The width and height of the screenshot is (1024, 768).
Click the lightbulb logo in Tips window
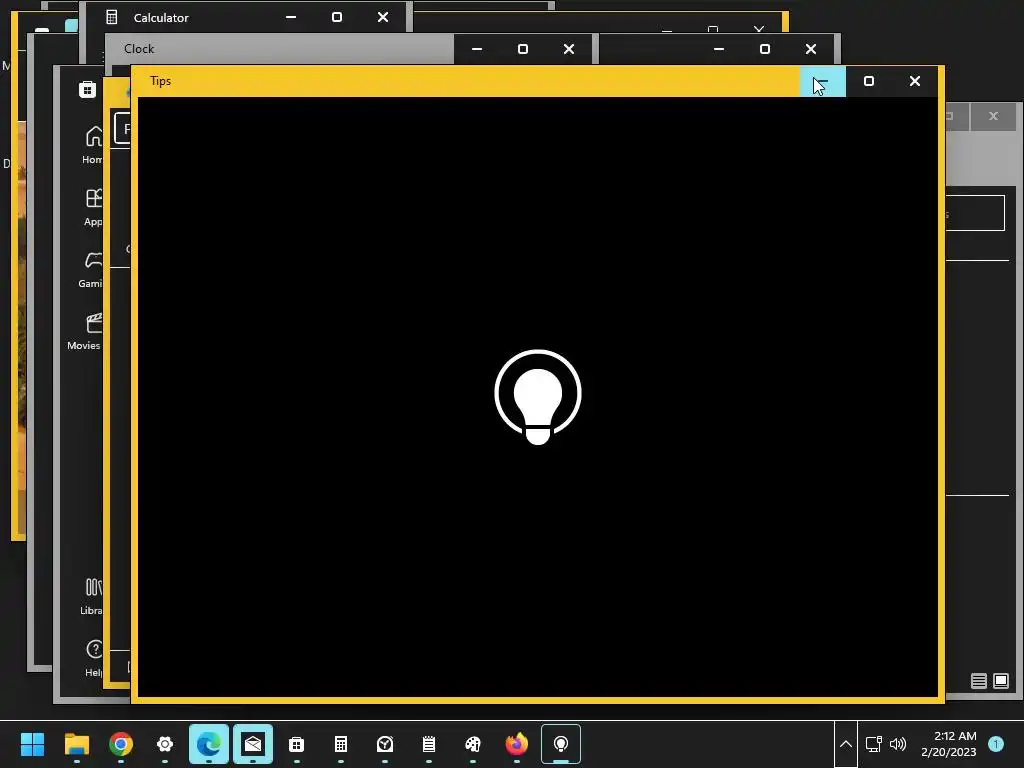pos(538,397)
